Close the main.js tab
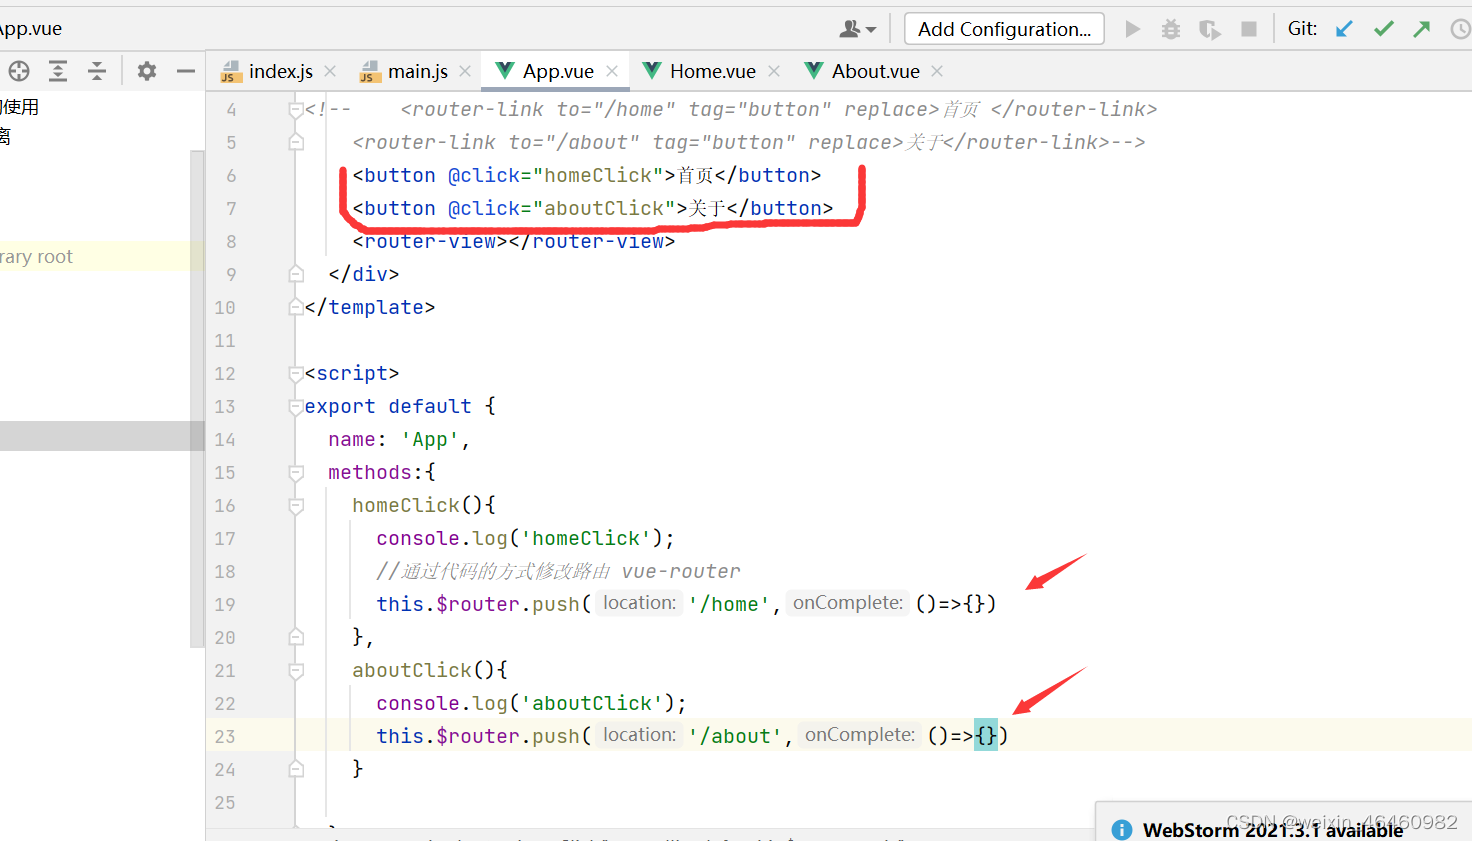The height and width of the screenshot is (841, 1472). tap(465, 71)
